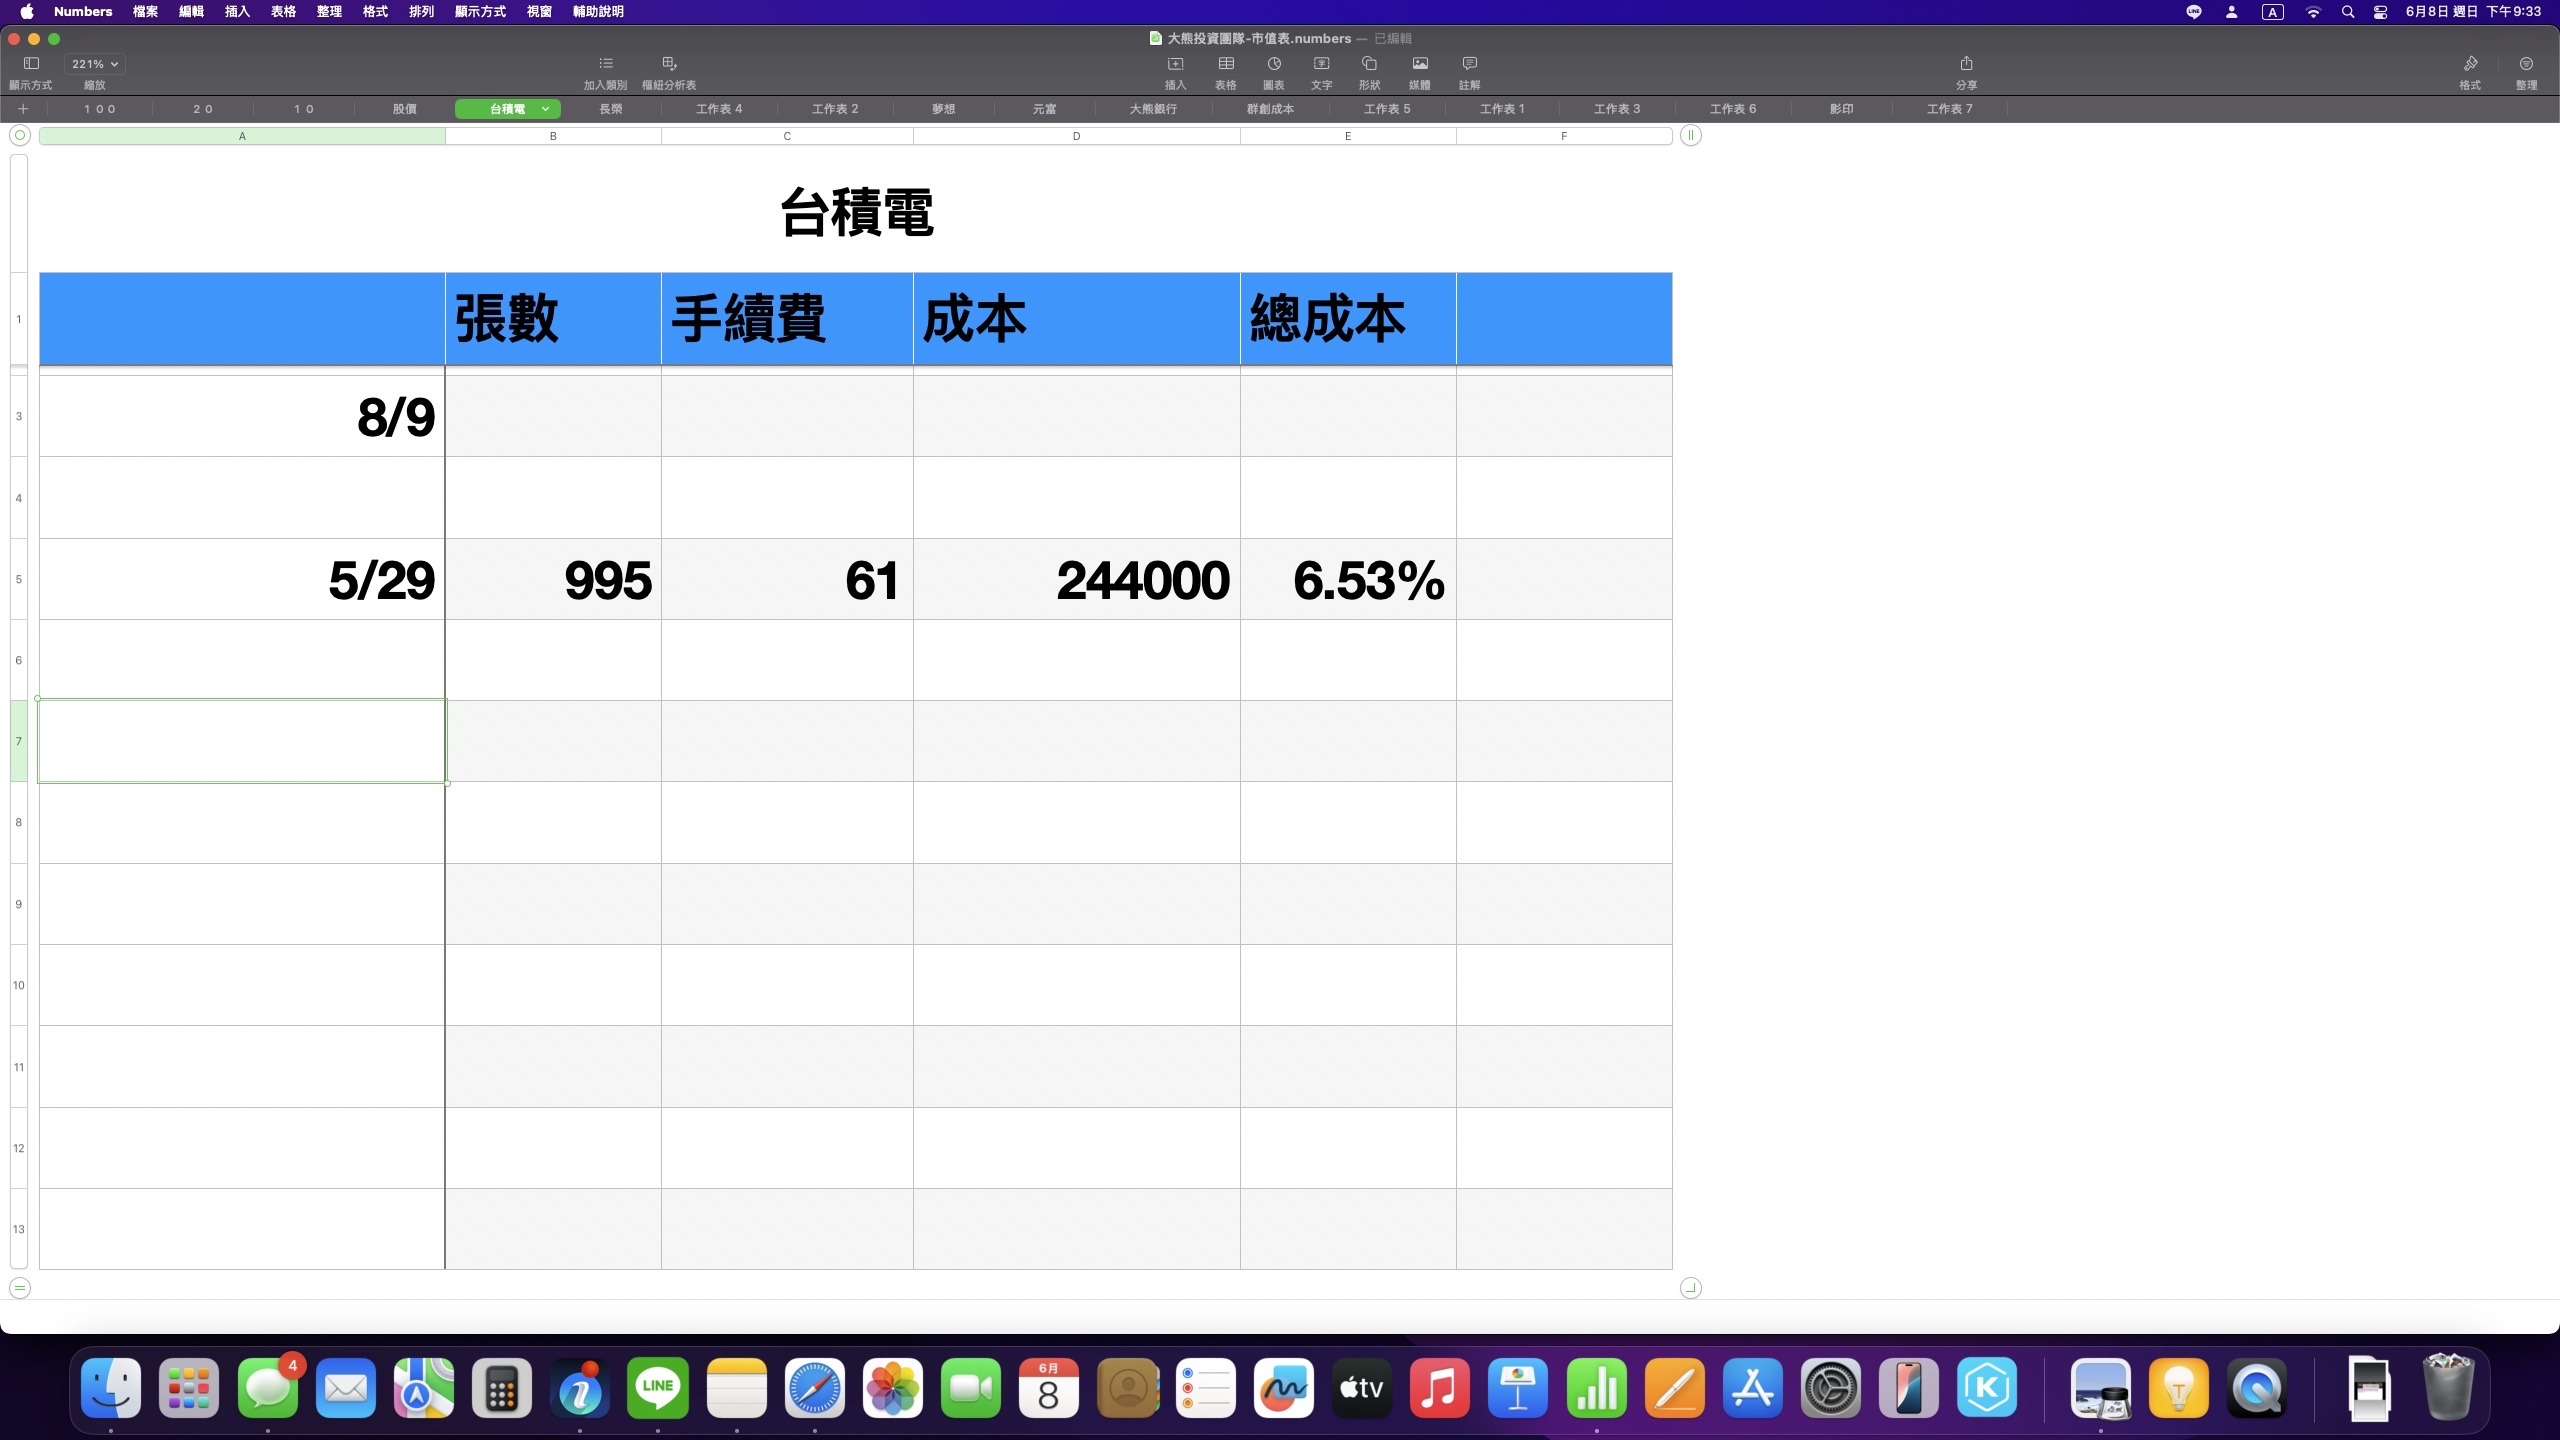Open Safari from the Dock
This screenshot has height=1440, width=2560.
tap(815, 1387)
